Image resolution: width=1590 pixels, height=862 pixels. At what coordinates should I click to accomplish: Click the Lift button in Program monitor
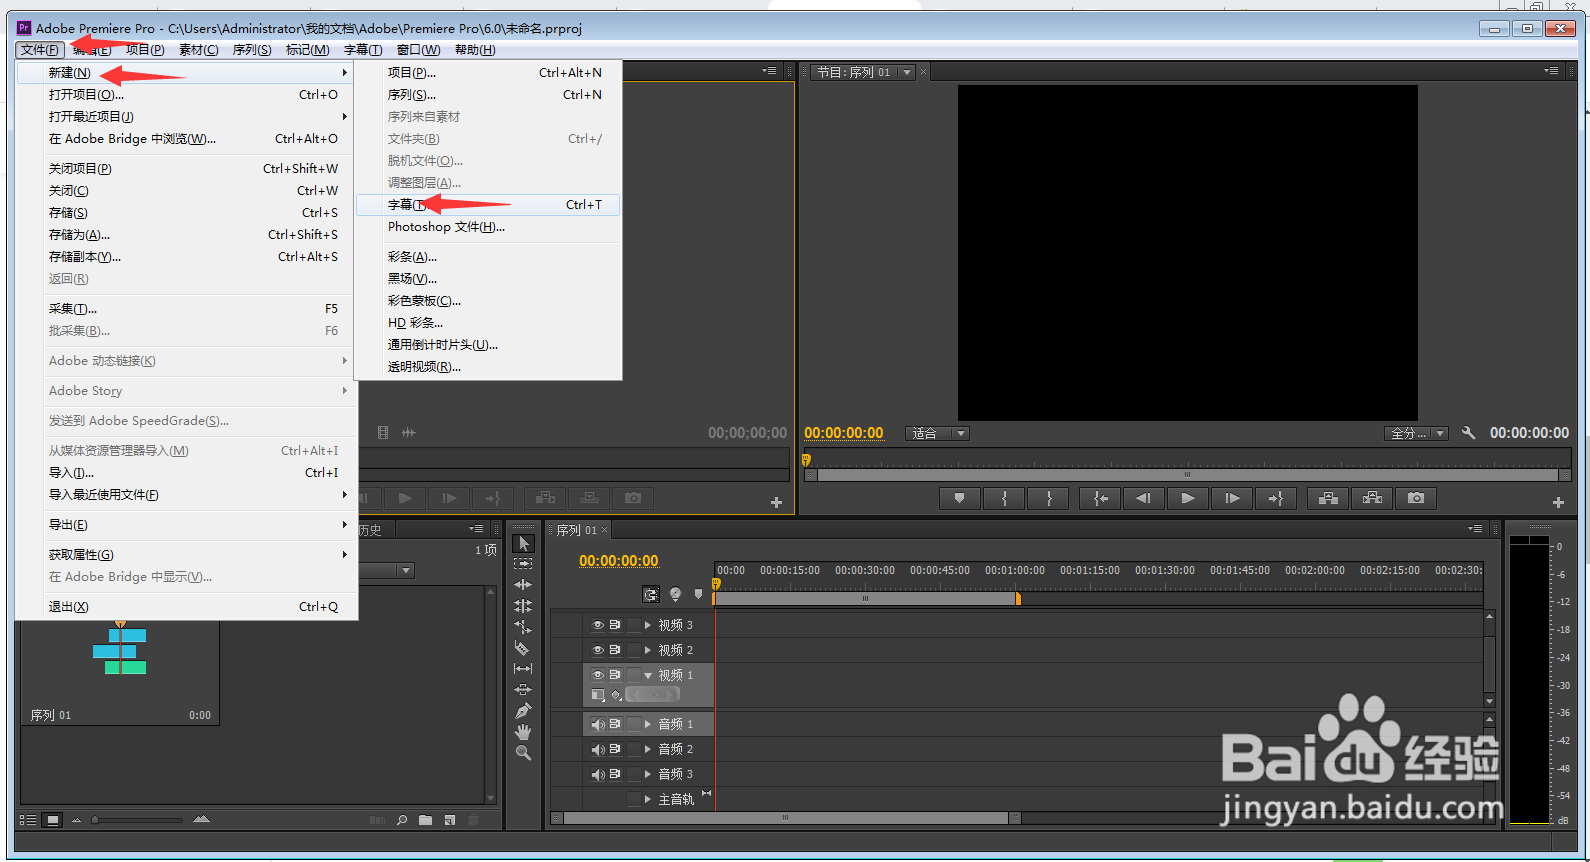tap(1328, 498)
